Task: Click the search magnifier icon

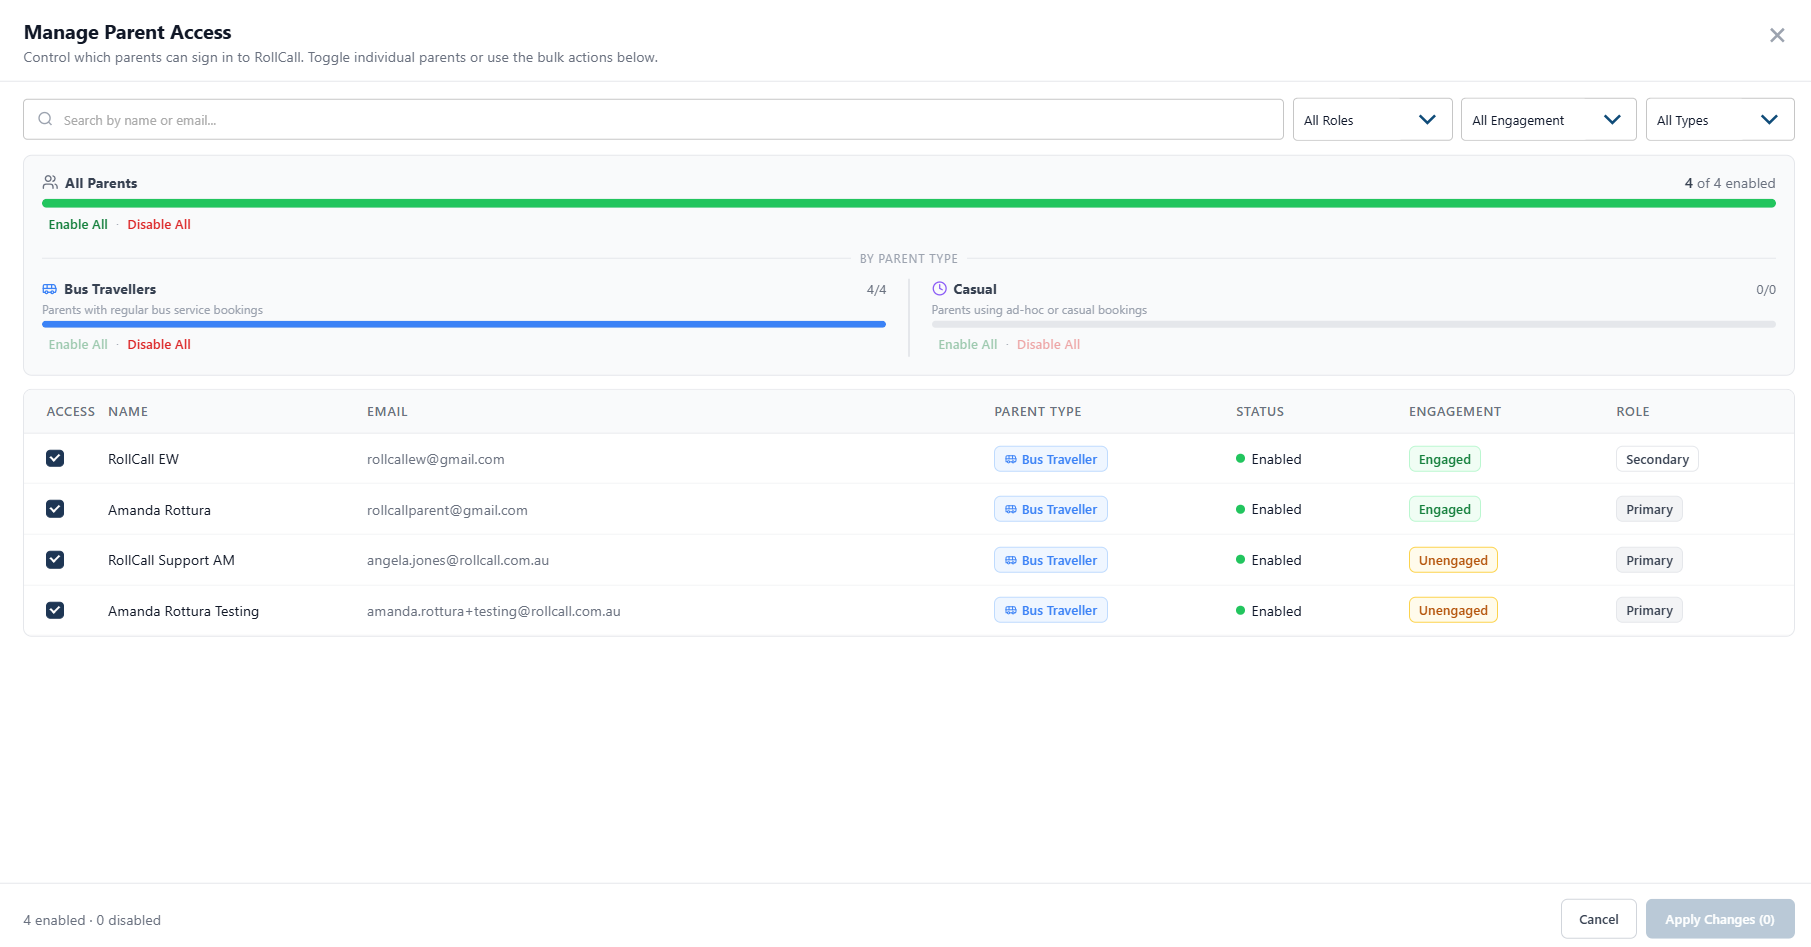Action: (45, 119)
